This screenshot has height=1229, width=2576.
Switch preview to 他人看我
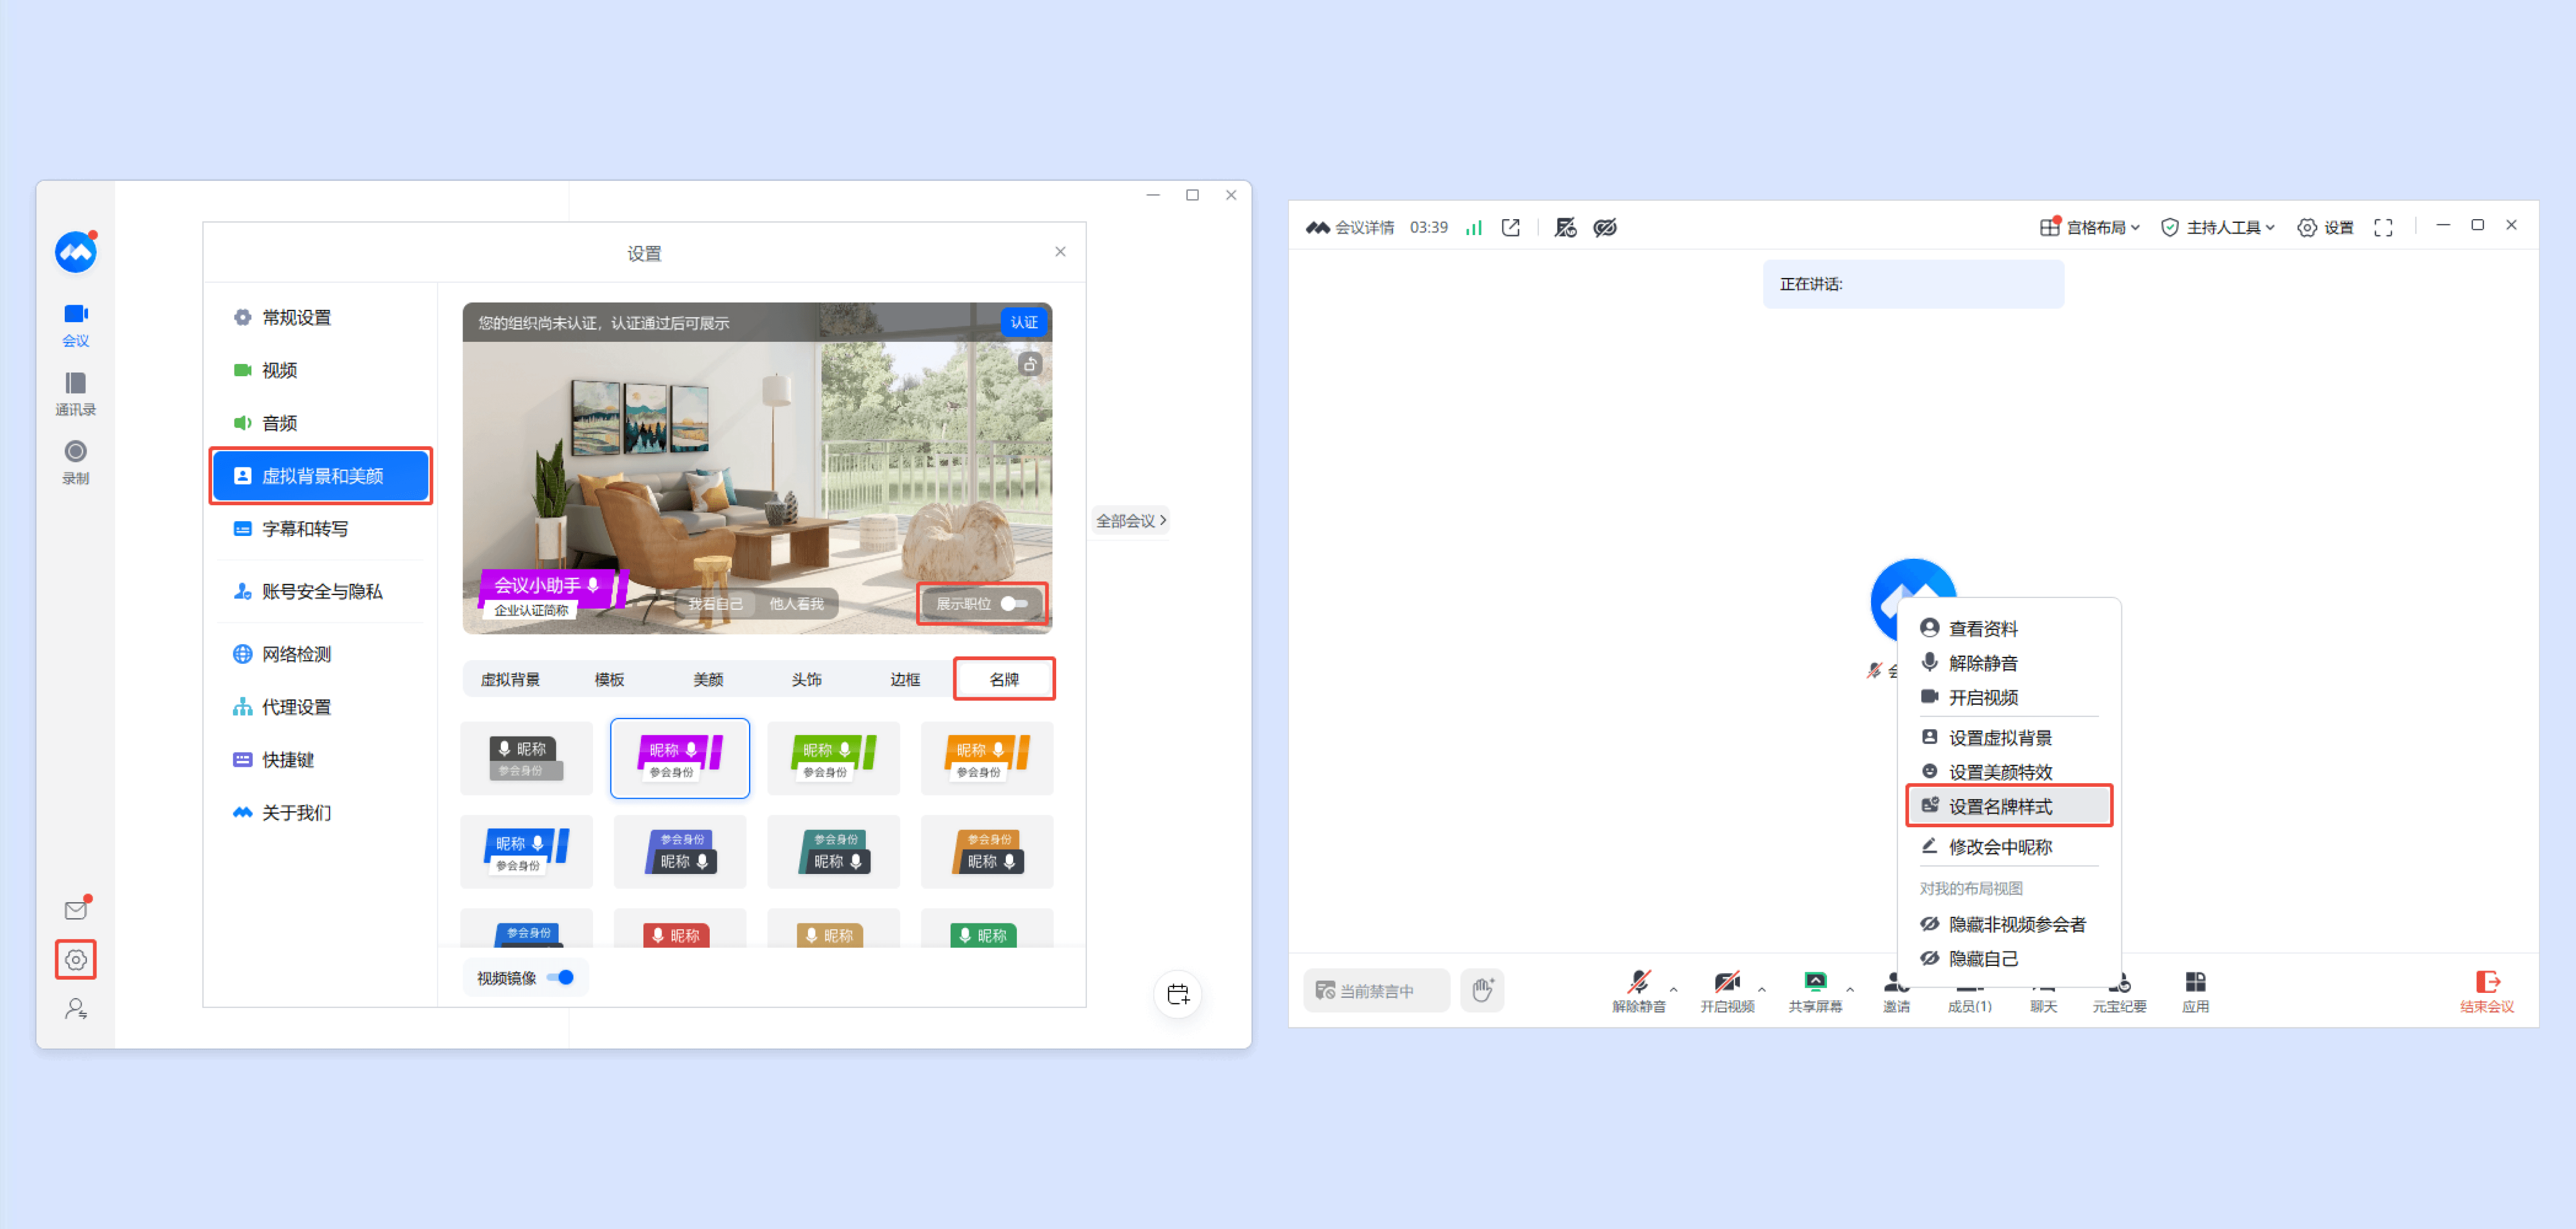[x=796, y=604]
